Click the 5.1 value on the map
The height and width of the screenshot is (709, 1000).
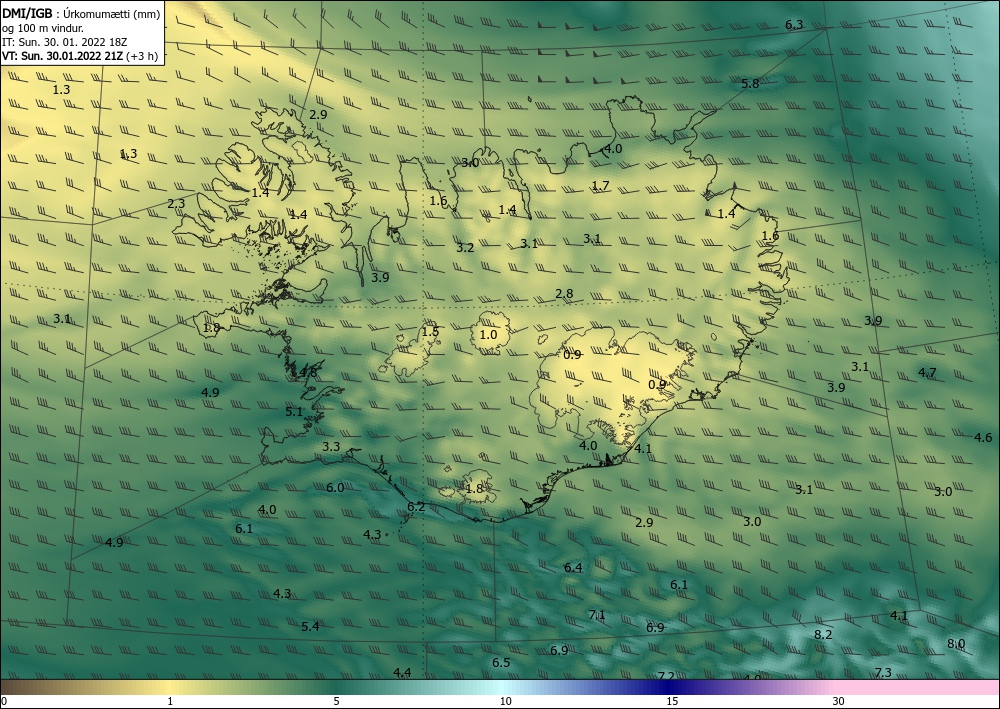pyautogui.click(x=294, y=412)
